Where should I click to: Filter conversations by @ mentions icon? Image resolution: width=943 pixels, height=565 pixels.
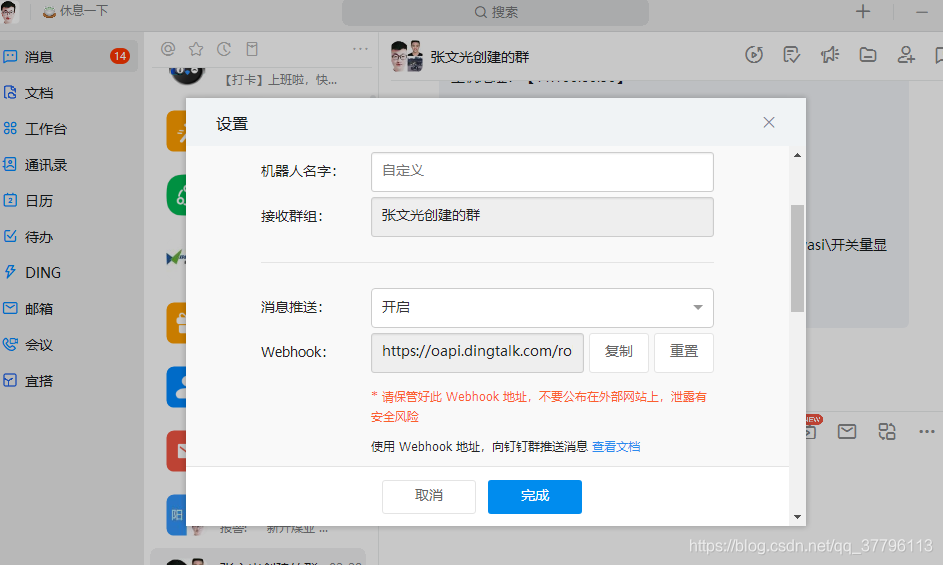pyautogui.click(x=168, y=49)
